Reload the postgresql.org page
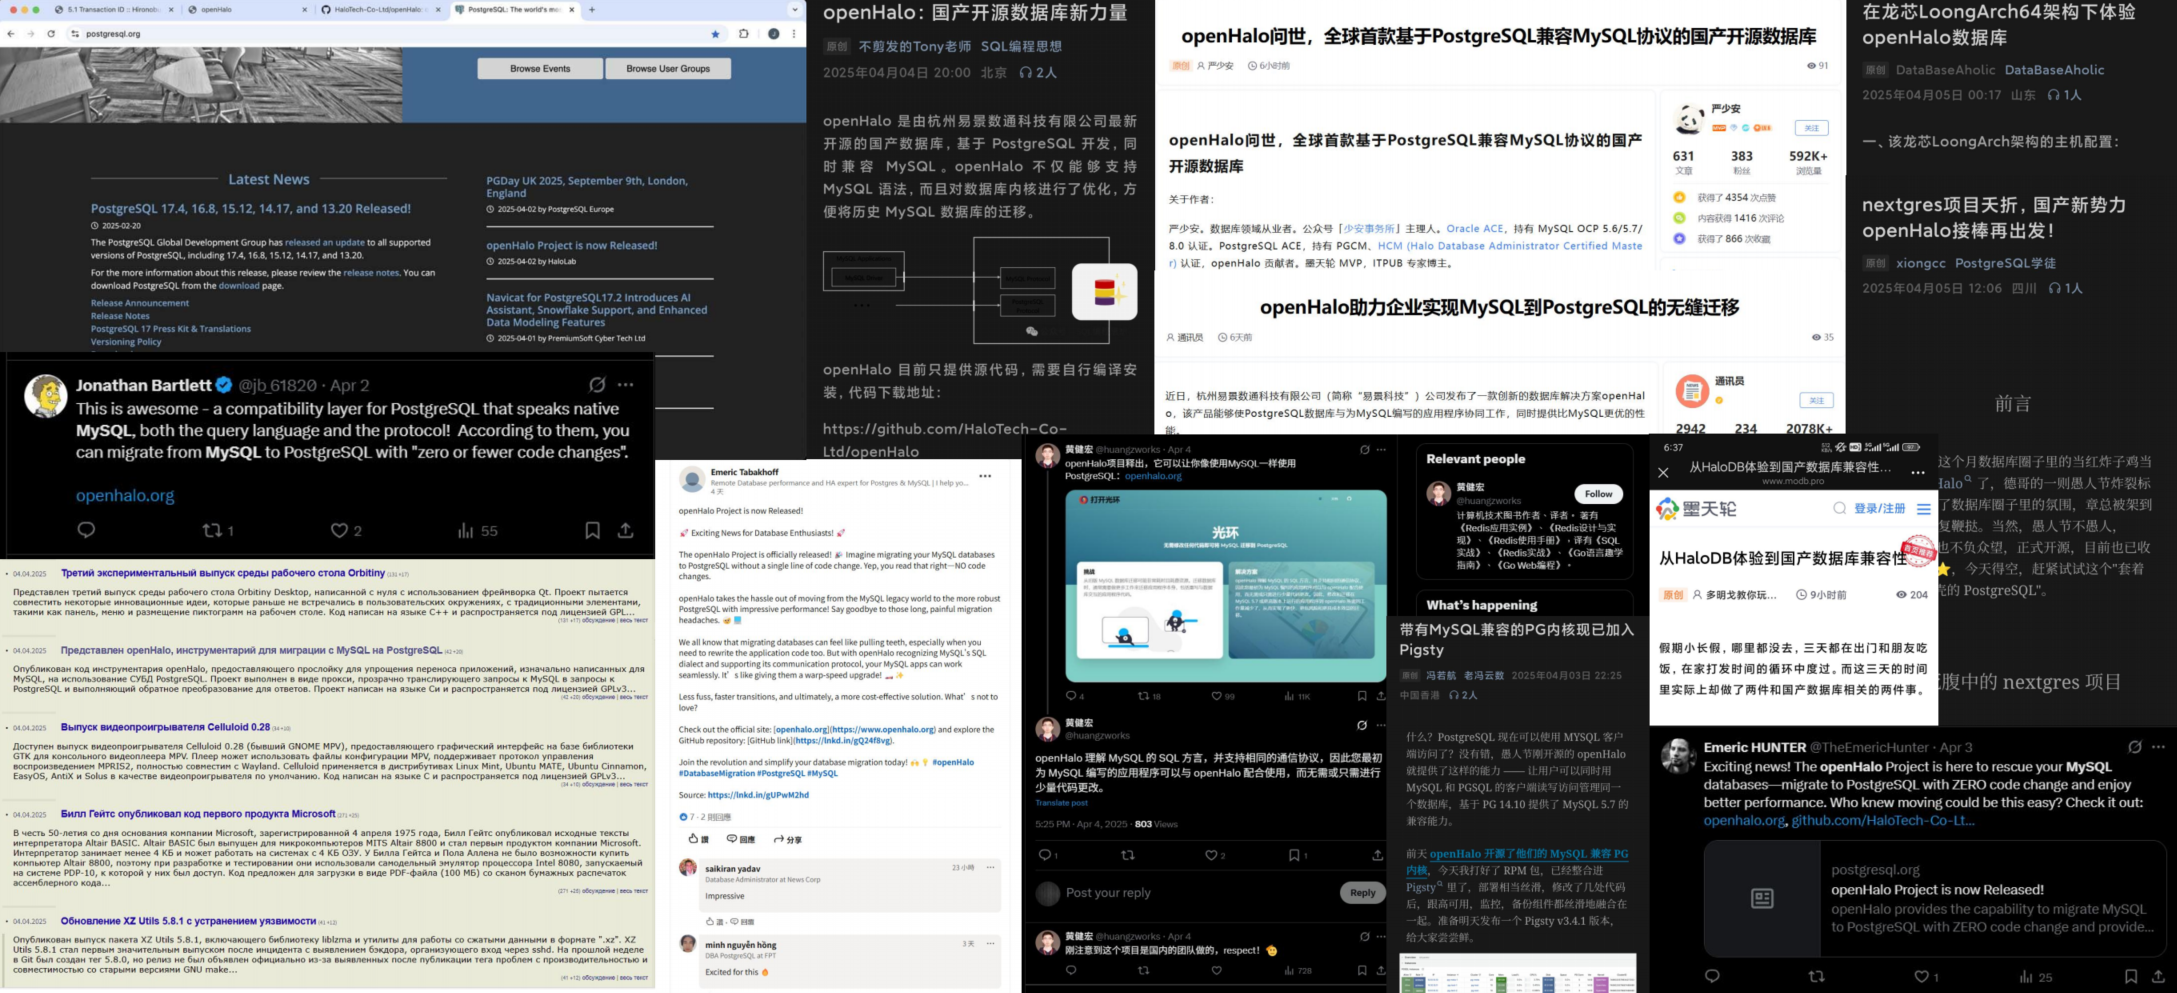 51,33
